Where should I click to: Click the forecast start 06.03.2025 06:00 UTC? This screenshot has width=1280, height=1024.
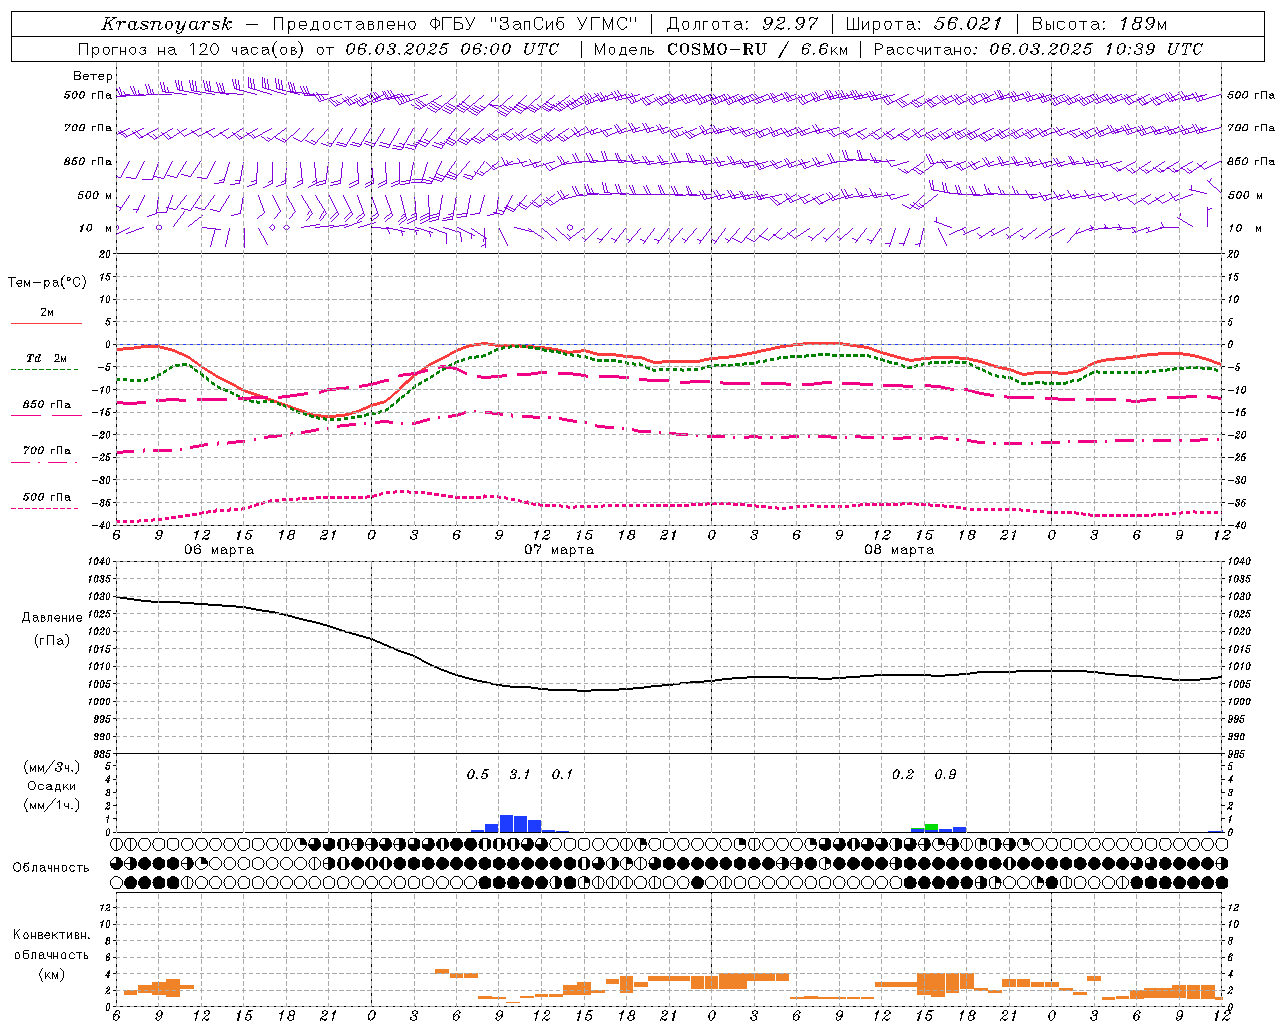click(453, 49)
